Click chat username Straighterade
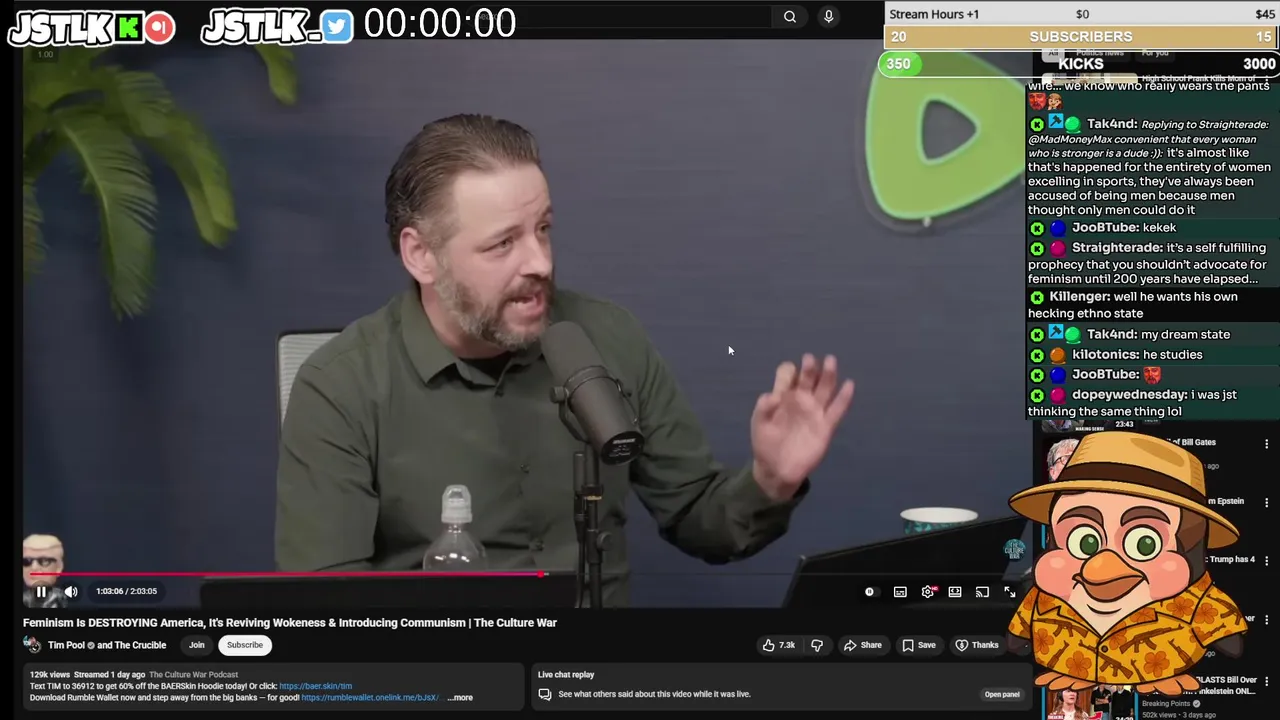This screenshot has width=1280, height=720. click(x=1117, y=248)
